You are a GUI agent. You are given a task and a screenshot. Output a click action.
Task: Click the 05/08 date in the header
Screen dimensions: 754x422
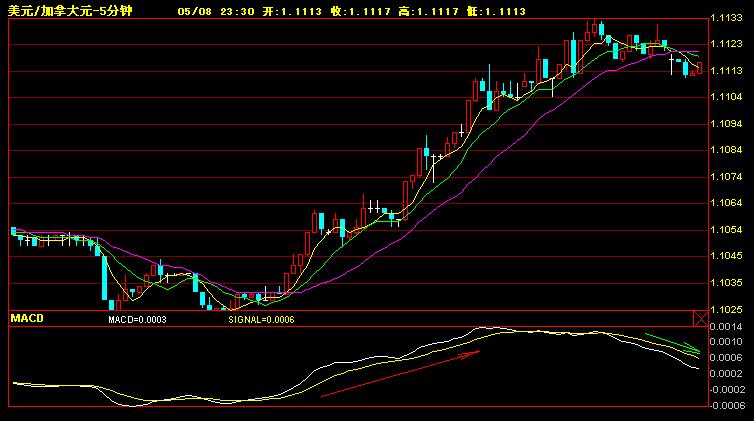click(x=194, y=12)
